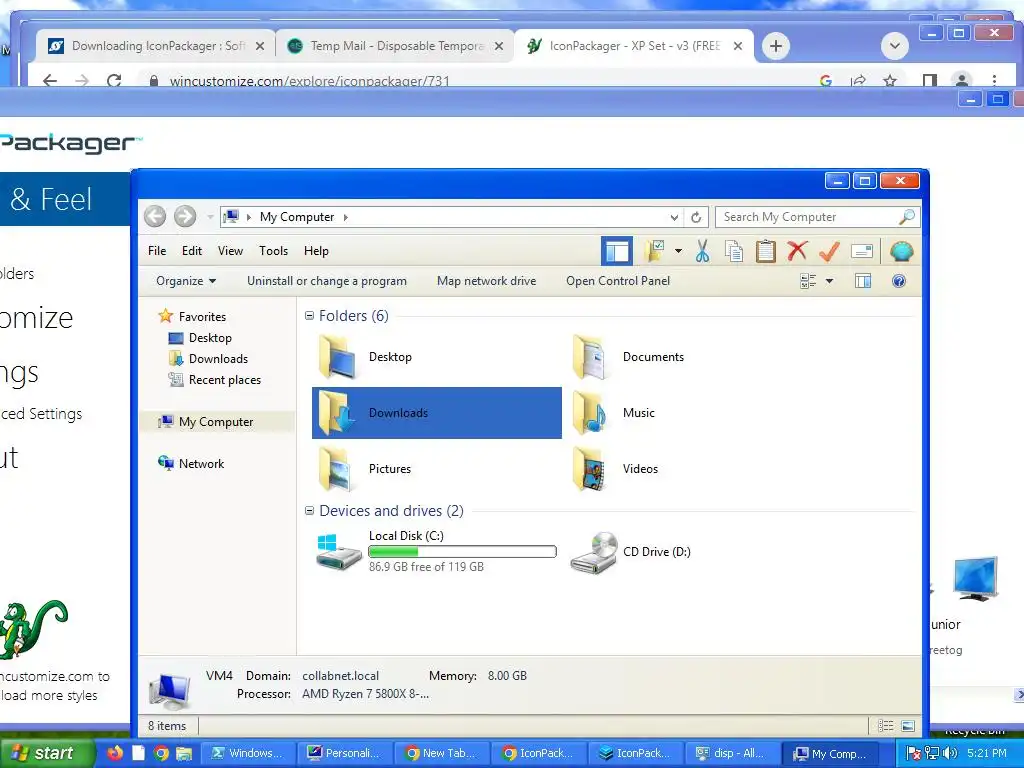Switch to Temp Mail Chrome tab

coord(395,46)
